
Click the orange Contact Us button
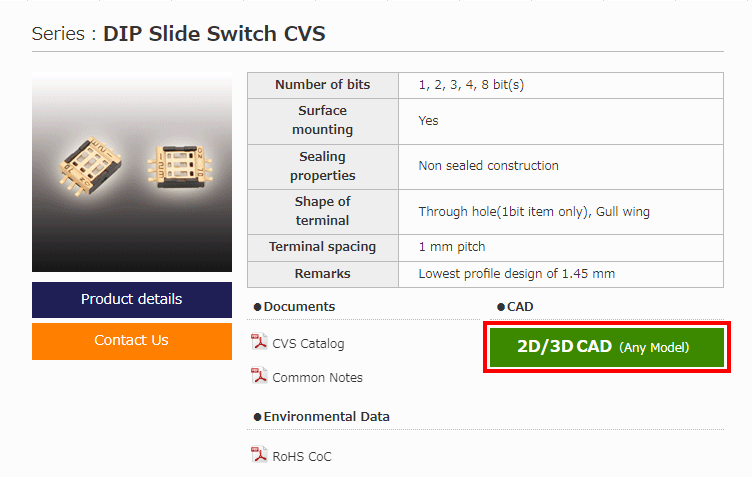tap(132, 341)
